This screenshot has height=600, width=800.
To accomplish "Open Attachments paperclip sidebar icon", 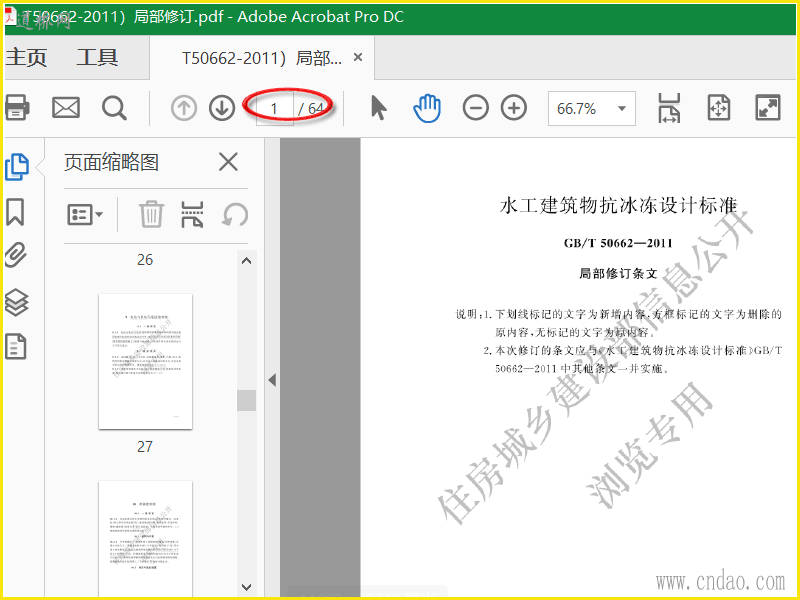I will [x=16, y=256].
